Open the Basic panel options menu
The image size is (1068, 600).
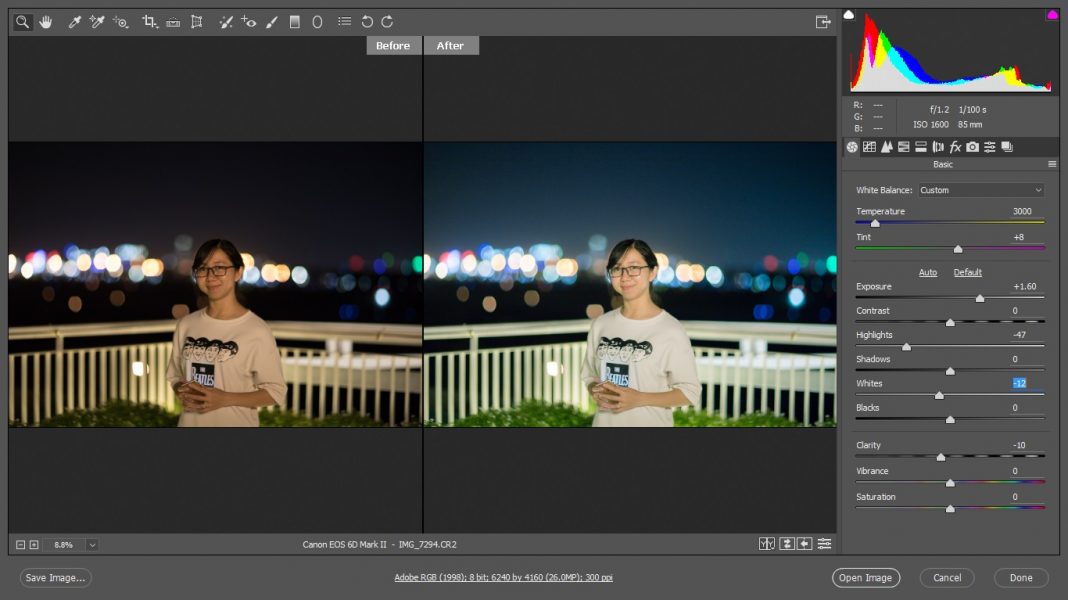[1052, 164]
